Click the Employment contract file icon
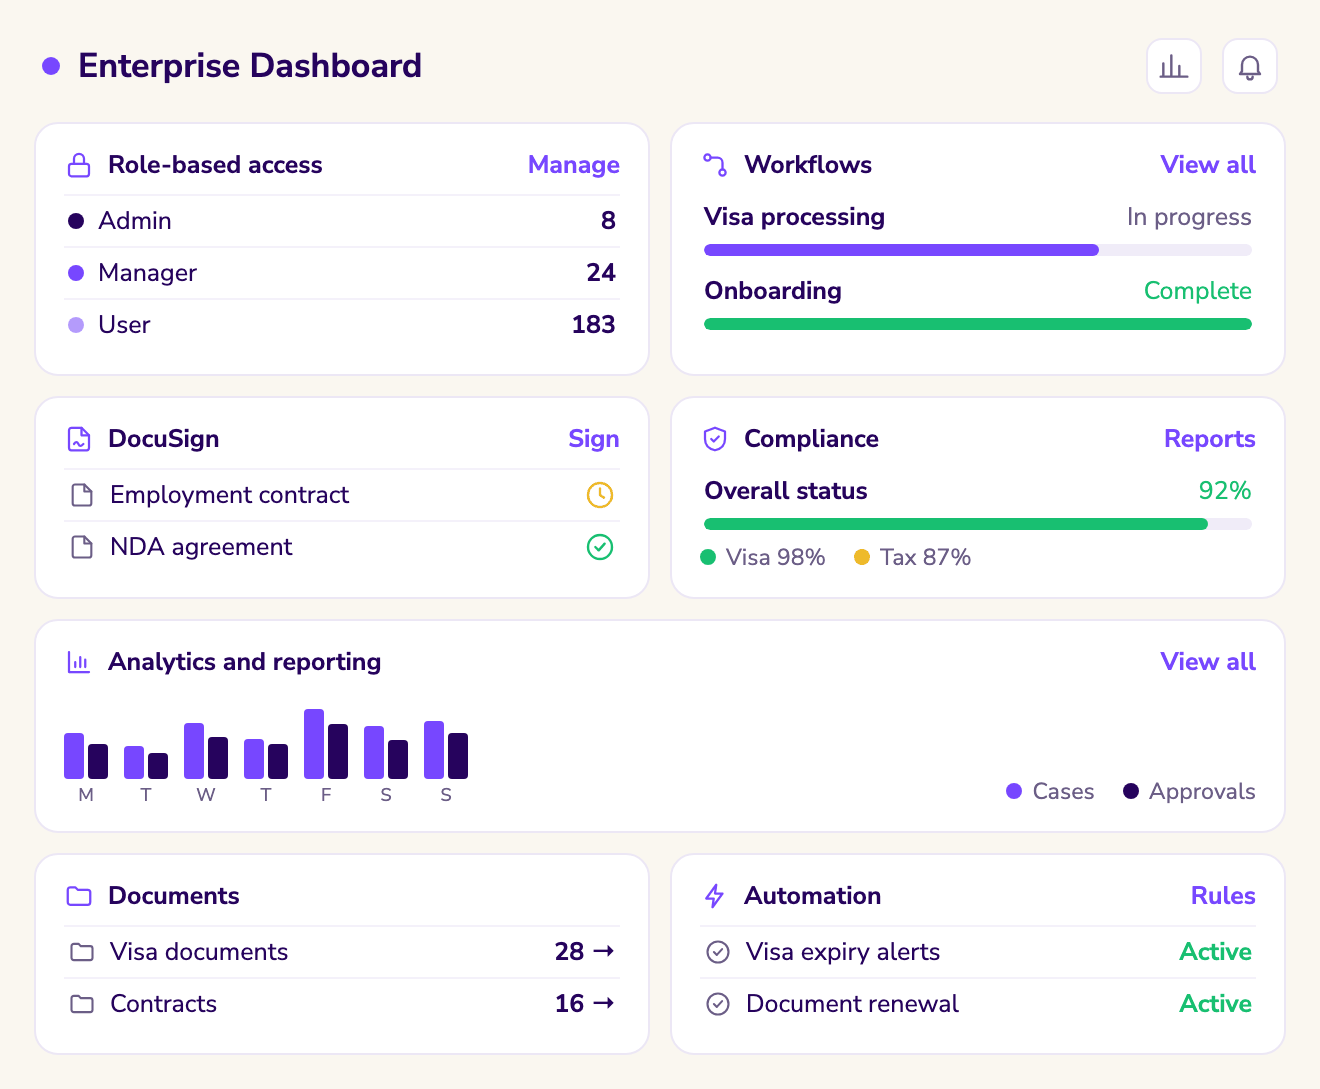Image resolution: width=1320 pixels, height=1089 pixels. (x=82, y=495)
